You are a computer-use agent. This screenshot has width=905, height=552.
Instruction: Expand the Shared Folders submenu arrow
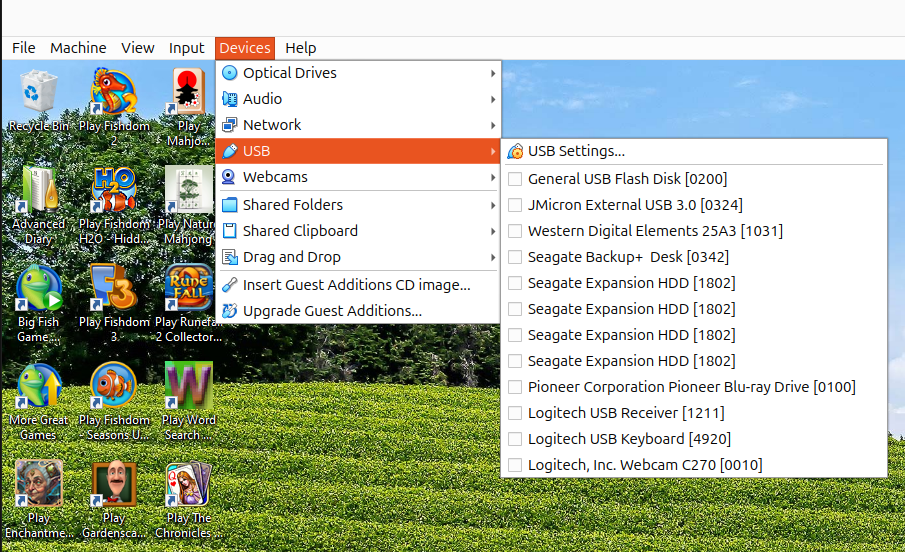point(493,206)
